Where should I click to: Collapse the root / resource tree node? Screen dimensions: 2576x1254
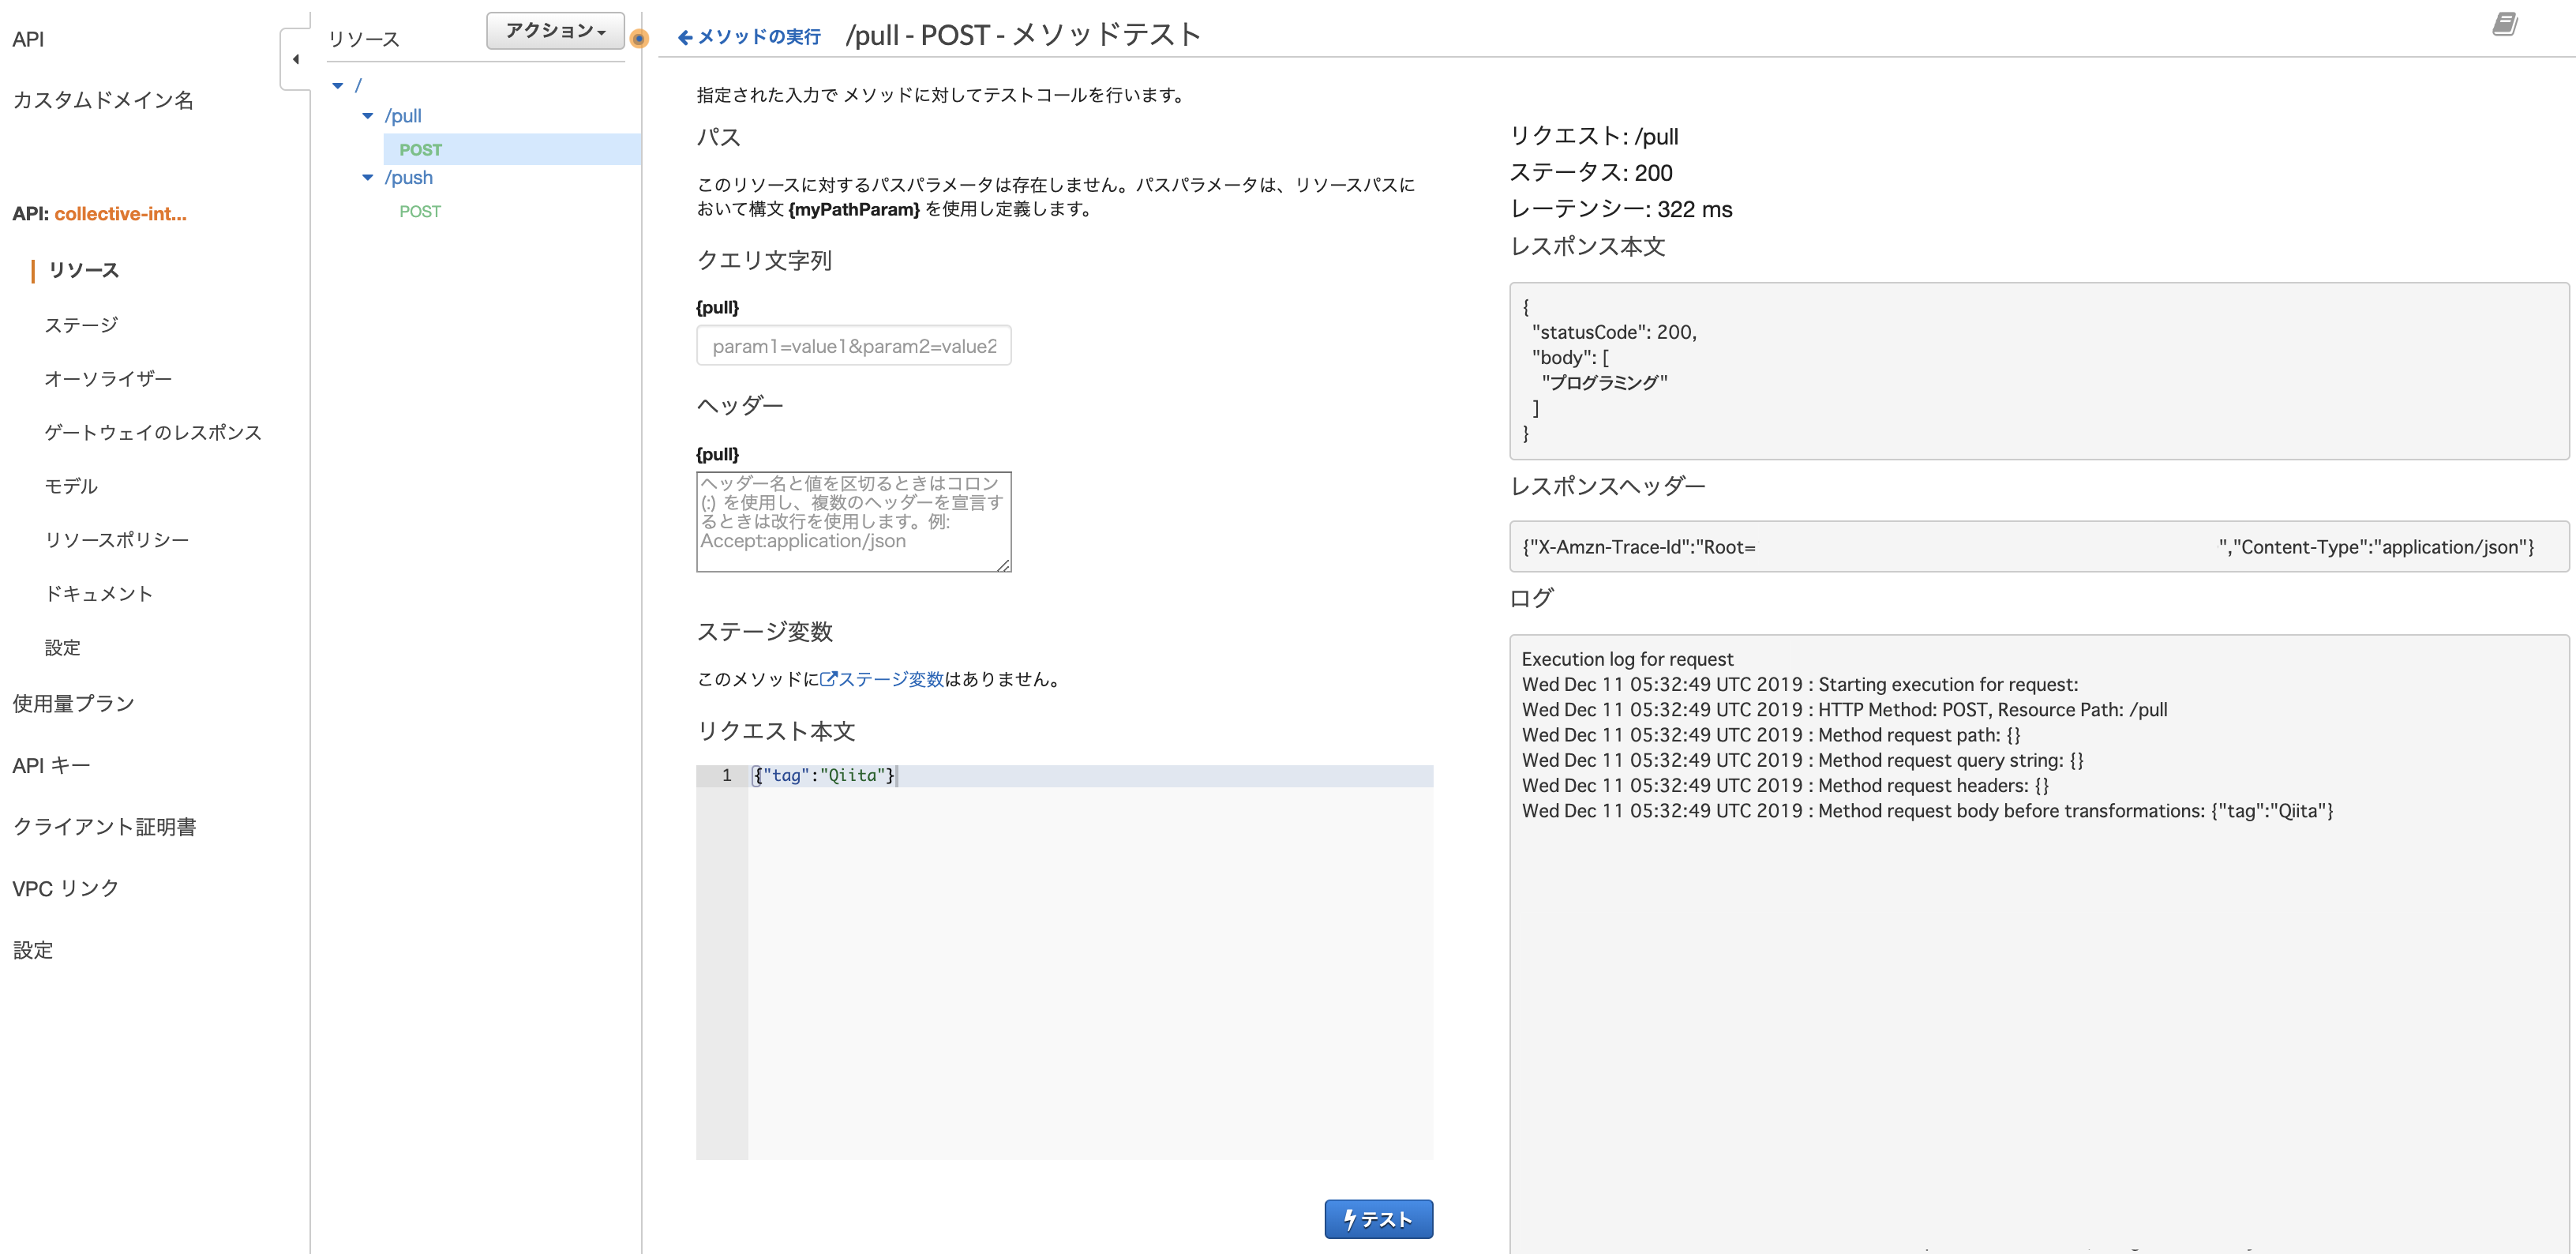[x=338, y=86]
